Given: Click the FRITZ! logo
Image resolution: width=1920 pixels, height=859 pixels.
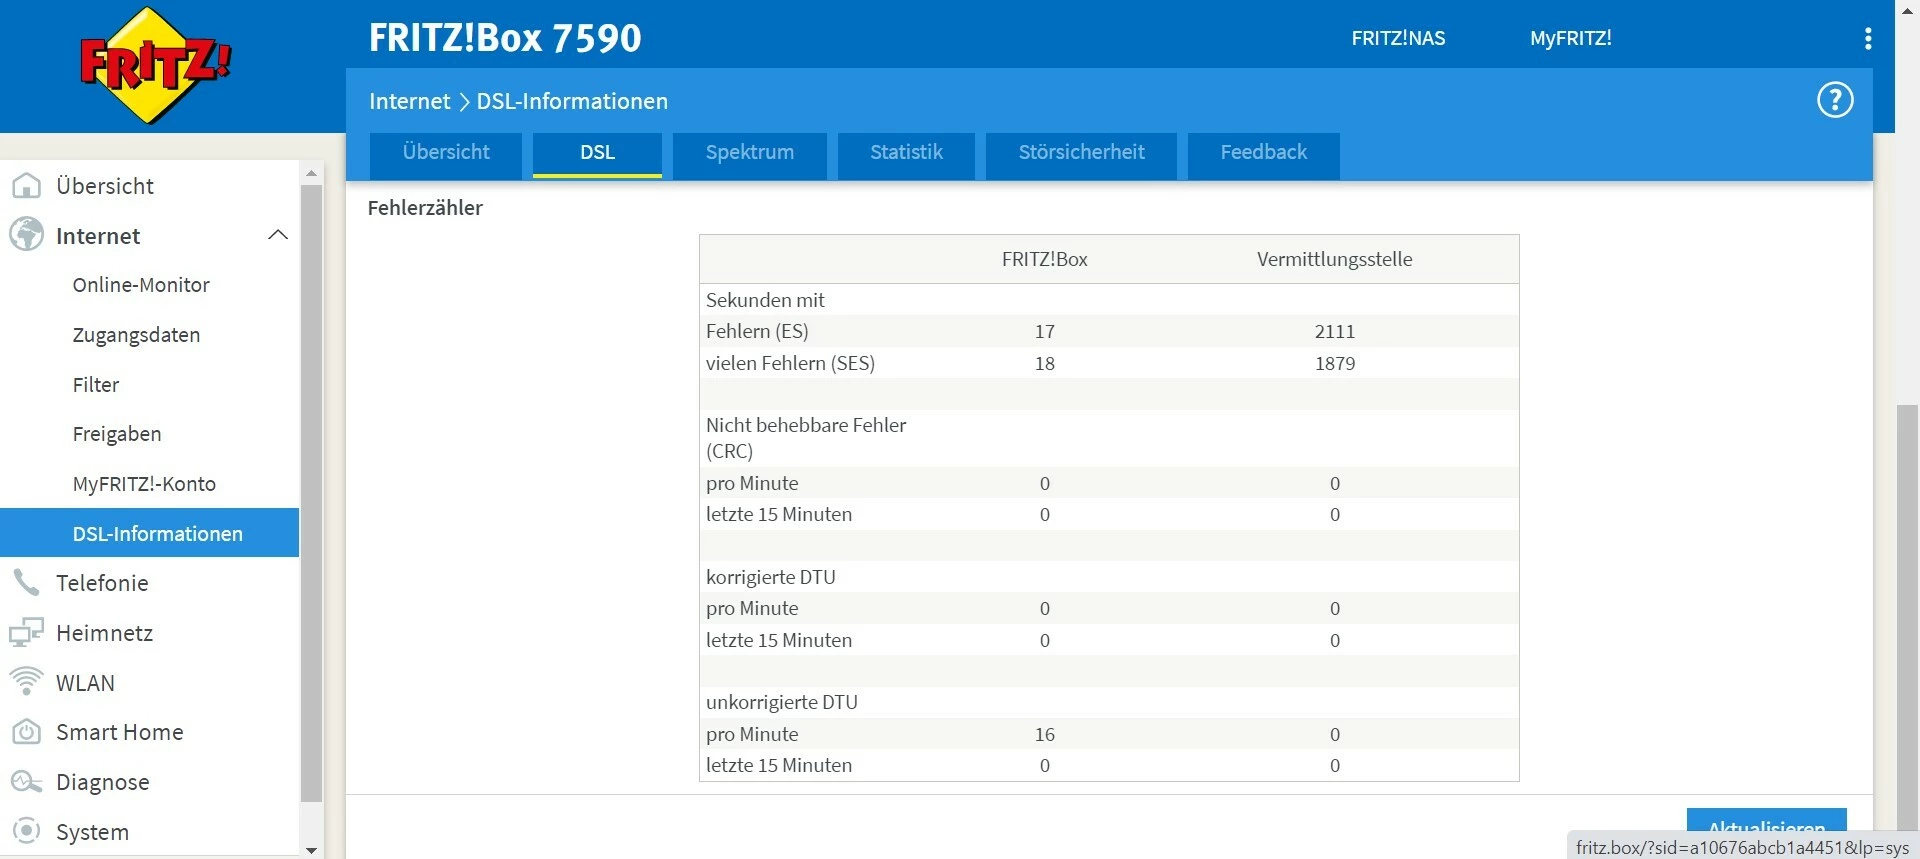Looking at the screenshot, I should [155, 65].
